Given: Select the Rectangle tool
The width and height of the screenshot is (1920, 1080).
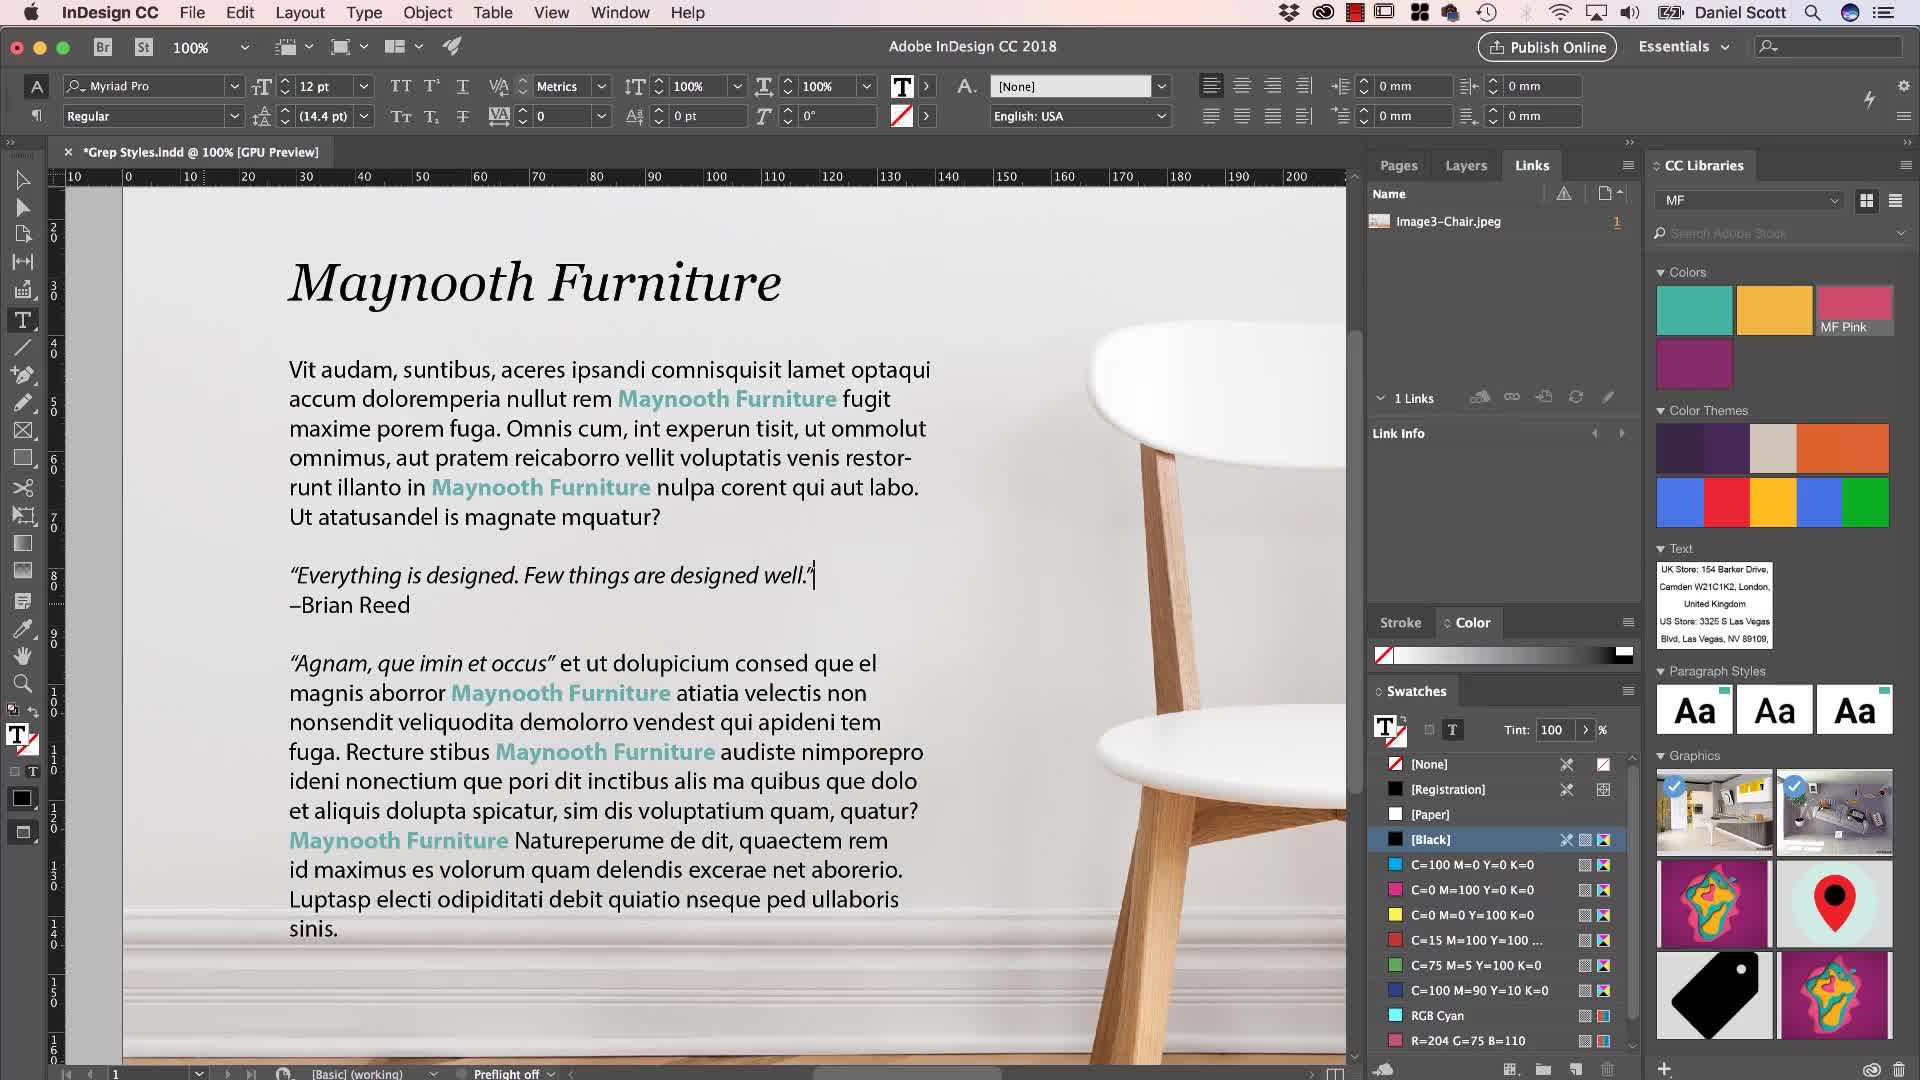Looking at the screenshot, I should coord(22,458).
